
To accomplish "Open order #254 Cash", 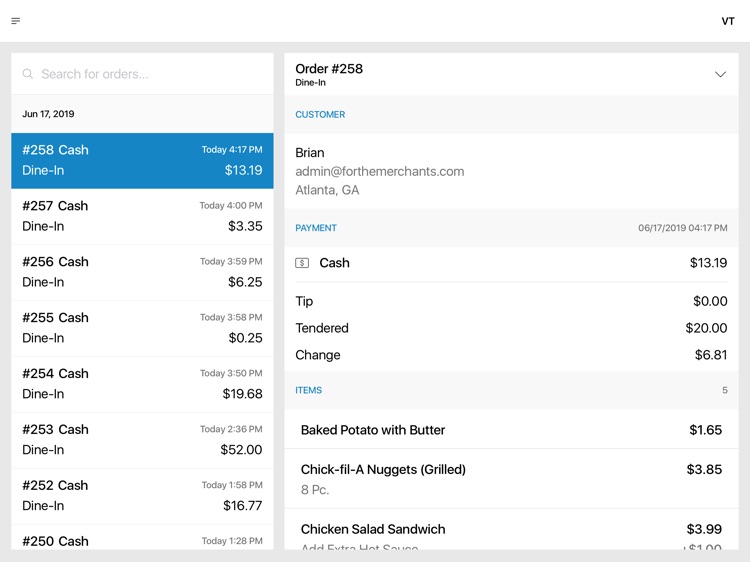I will point(143,384).
